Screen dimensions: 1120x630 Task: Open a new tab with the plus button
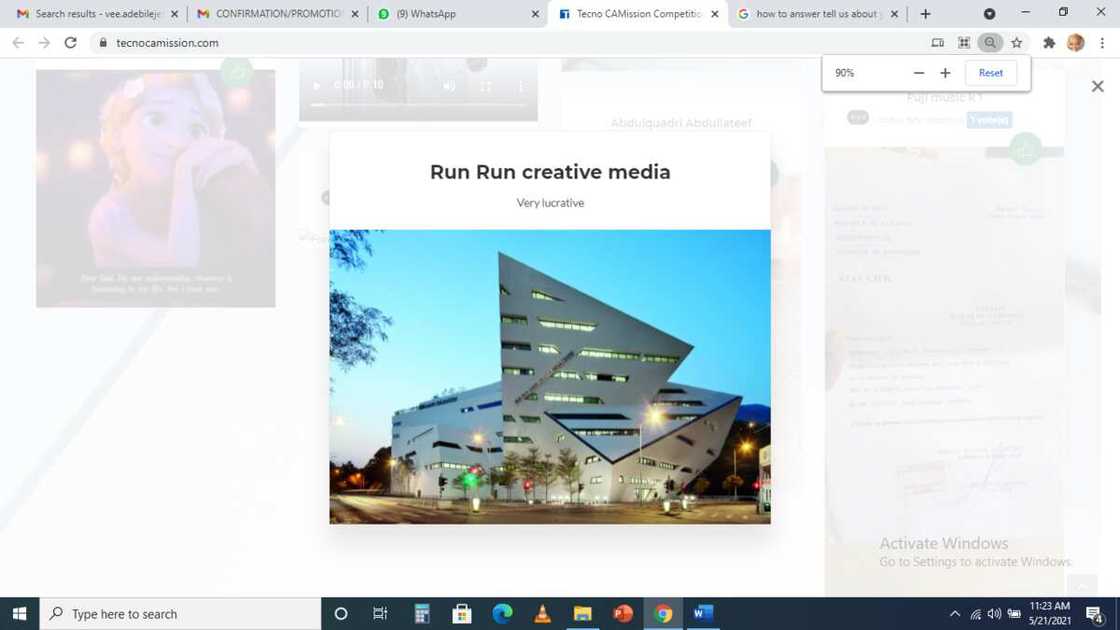925,14
